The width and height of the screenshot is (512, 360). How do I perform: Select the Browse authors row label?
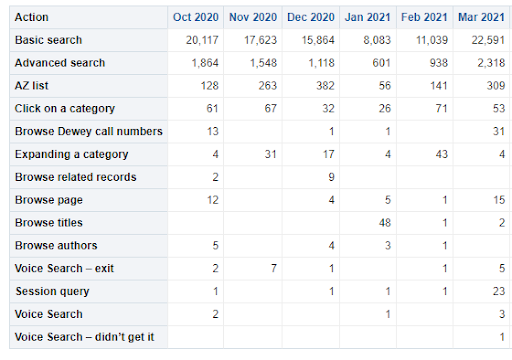pyautogui.click(x=56, y=246)
